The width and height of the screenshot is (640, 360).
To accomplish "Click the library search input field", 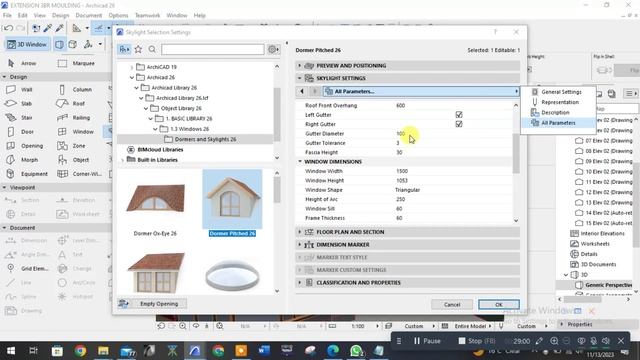I will [x=213, y=49].
